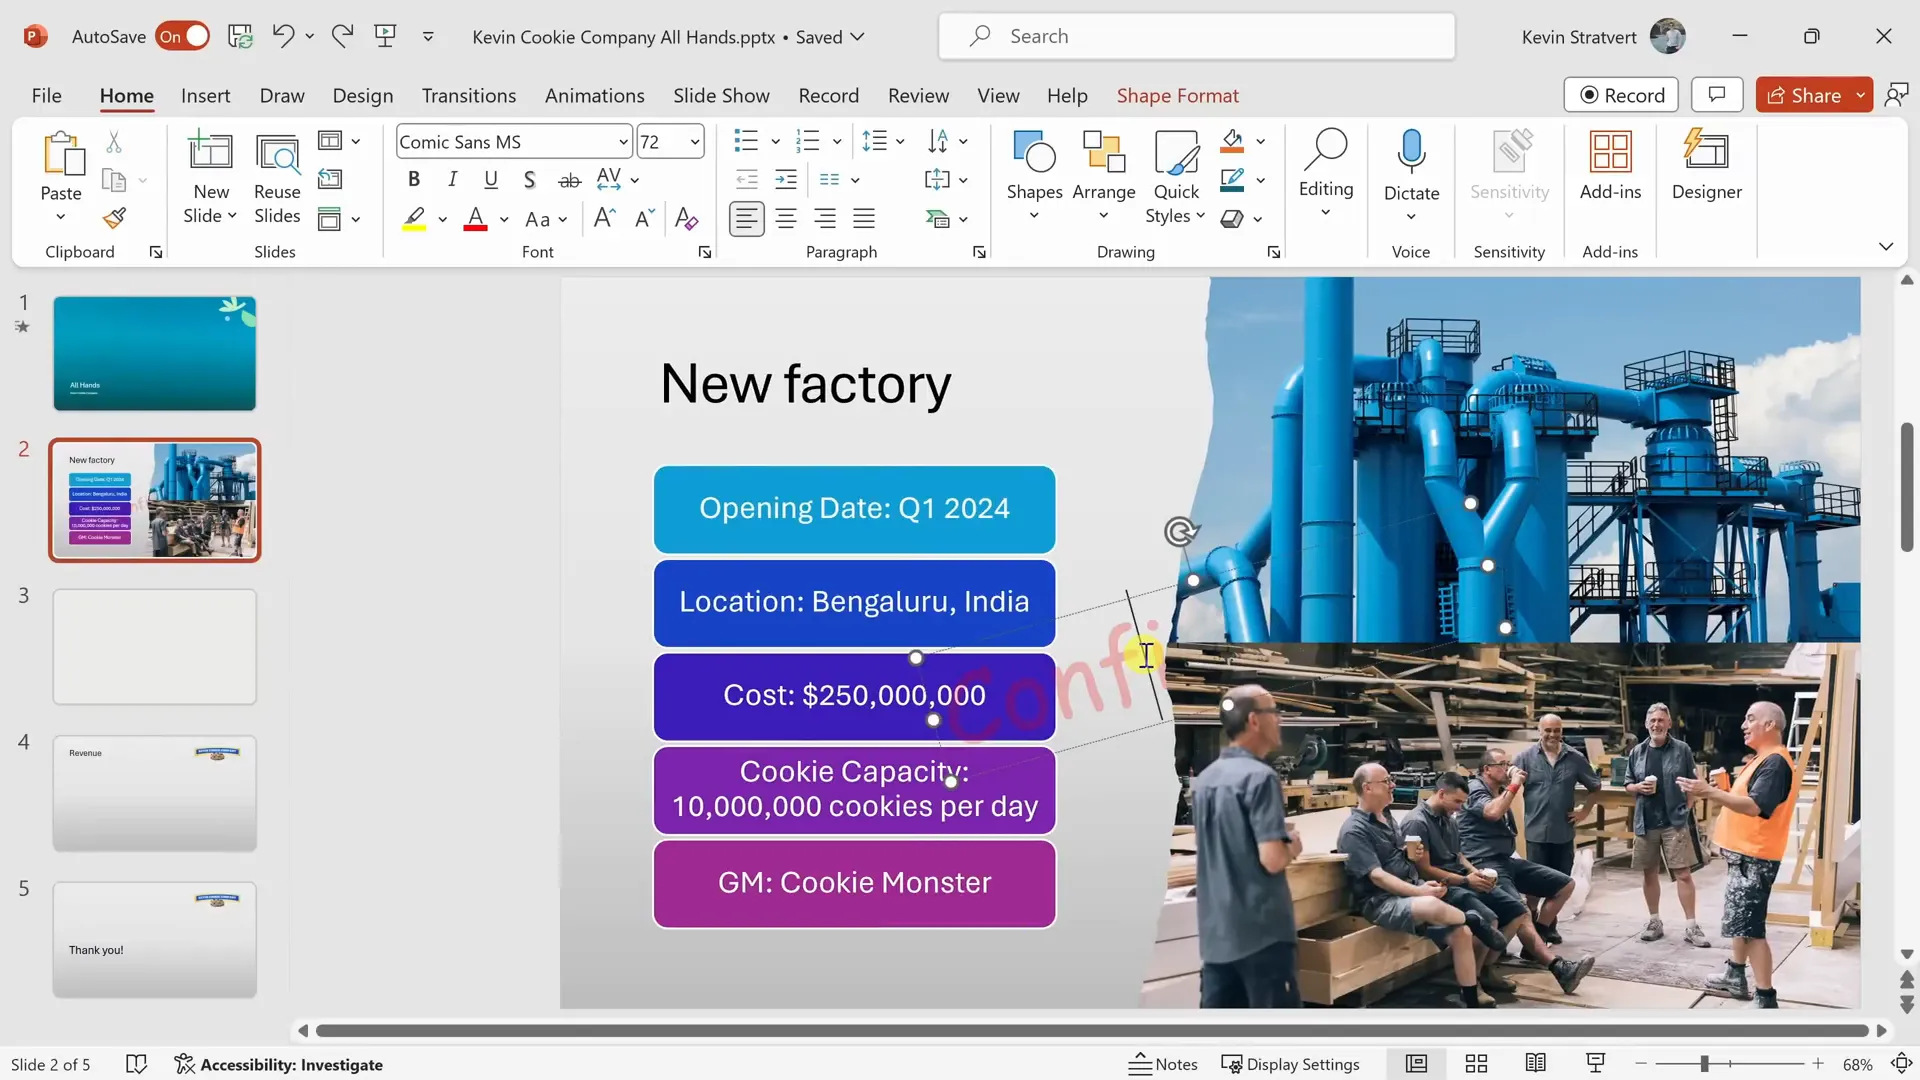This screenshot has height=1080, width=1920.
Task: Switch to Slide Sorter view
Action: click(x=1476, y=1064)
